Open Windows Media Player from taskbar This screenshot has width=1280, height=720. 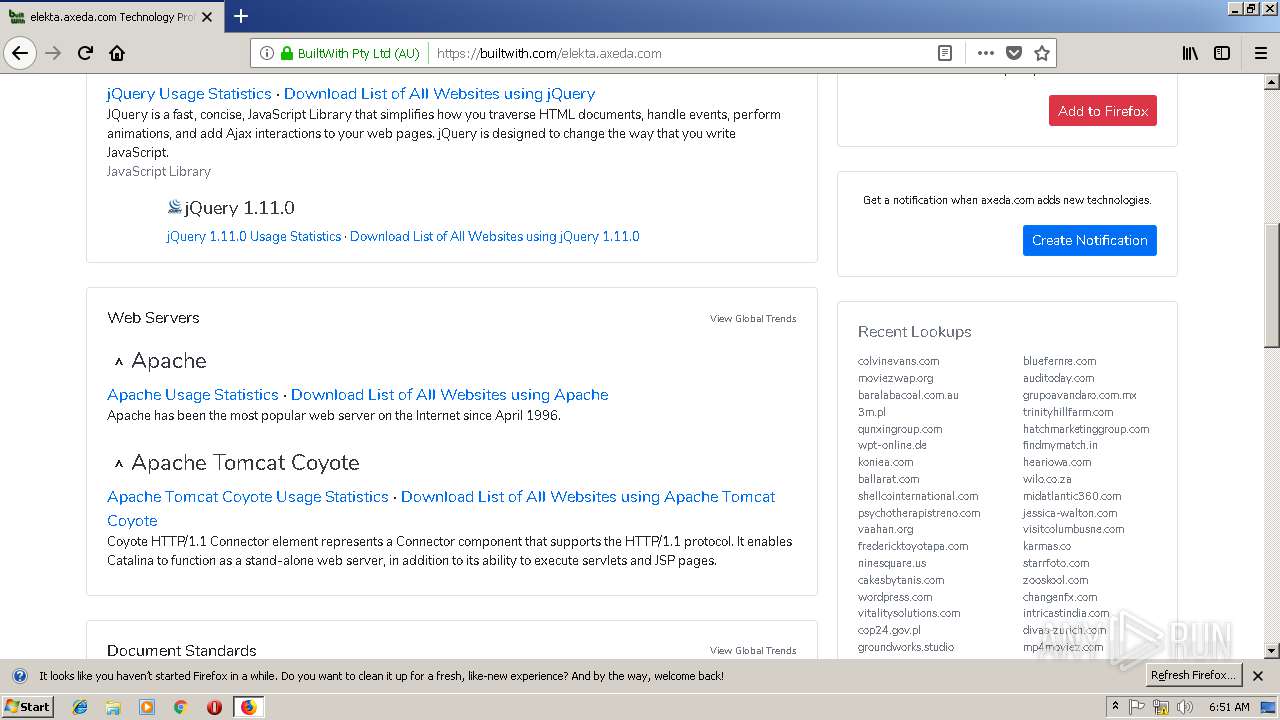click(147, 707)
